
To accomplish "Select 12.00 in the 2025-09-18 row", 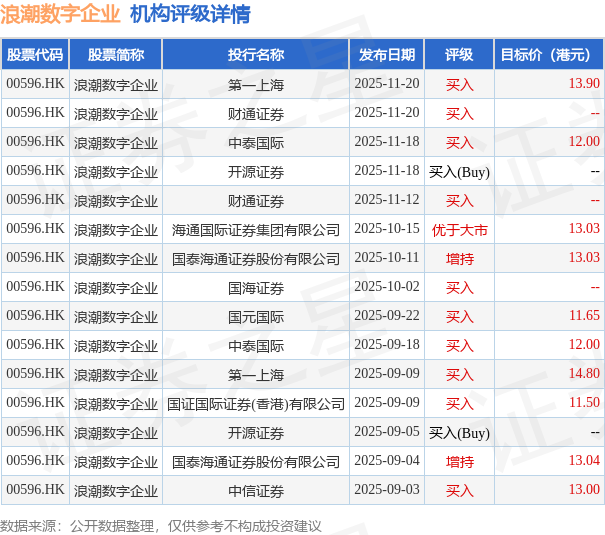I will tap(584, 344).
